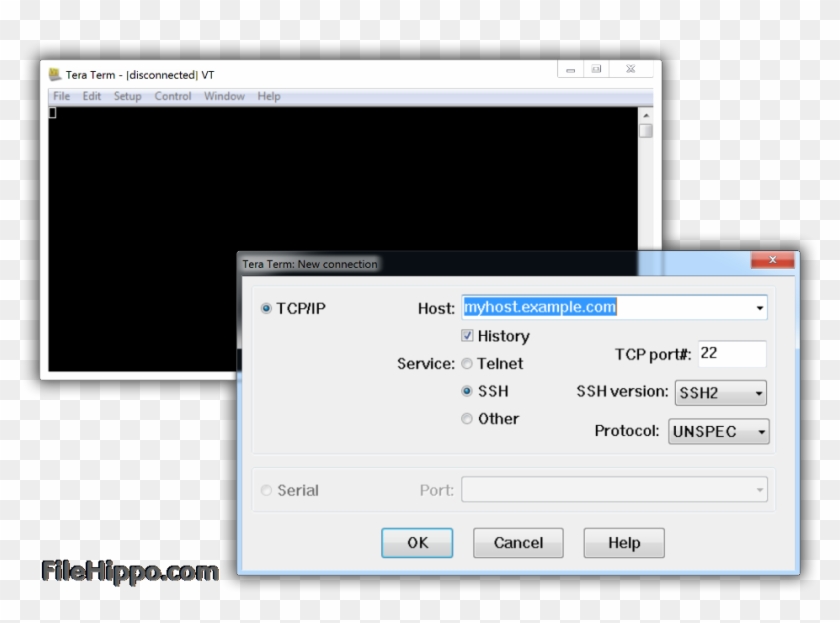Open the Edit menu
Screen dimensions: 840x623
(x=92, y=96)
